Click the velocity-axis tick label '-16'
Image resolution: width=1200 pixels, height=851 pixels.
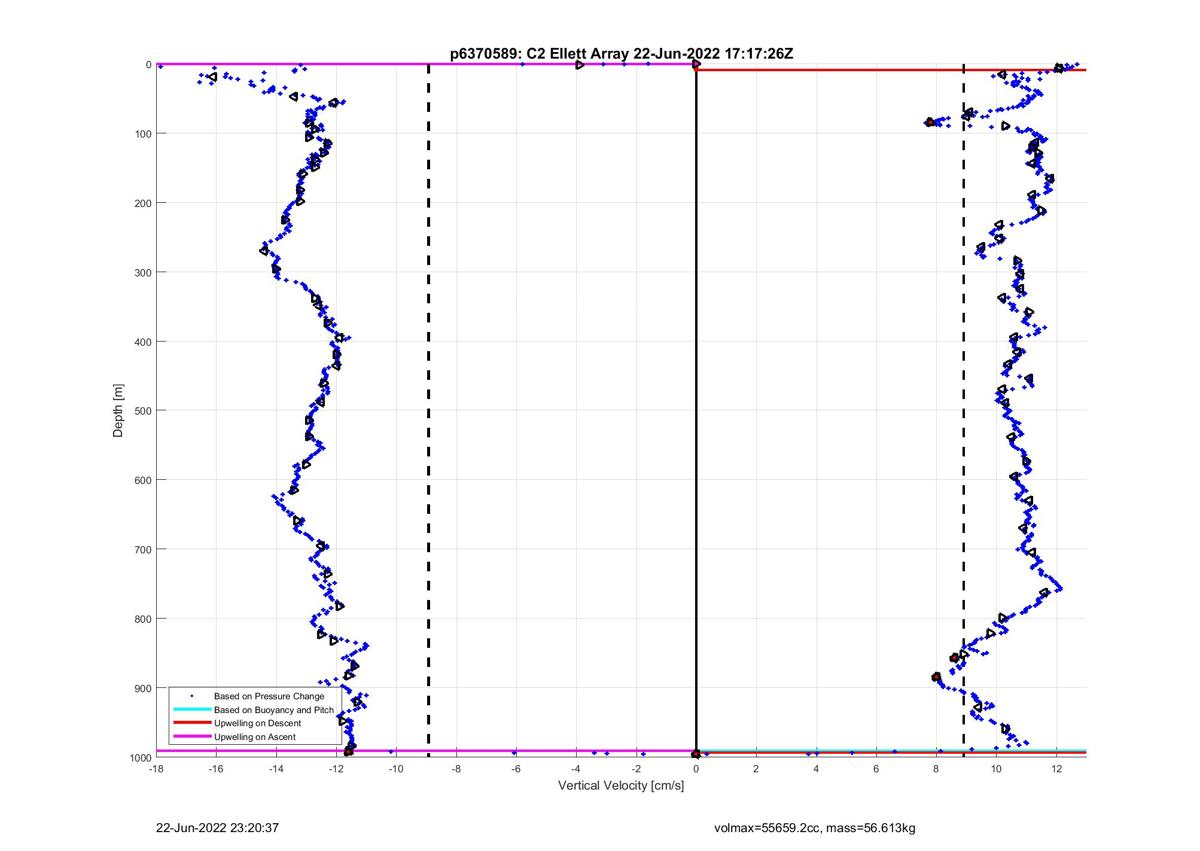[216, 769]
